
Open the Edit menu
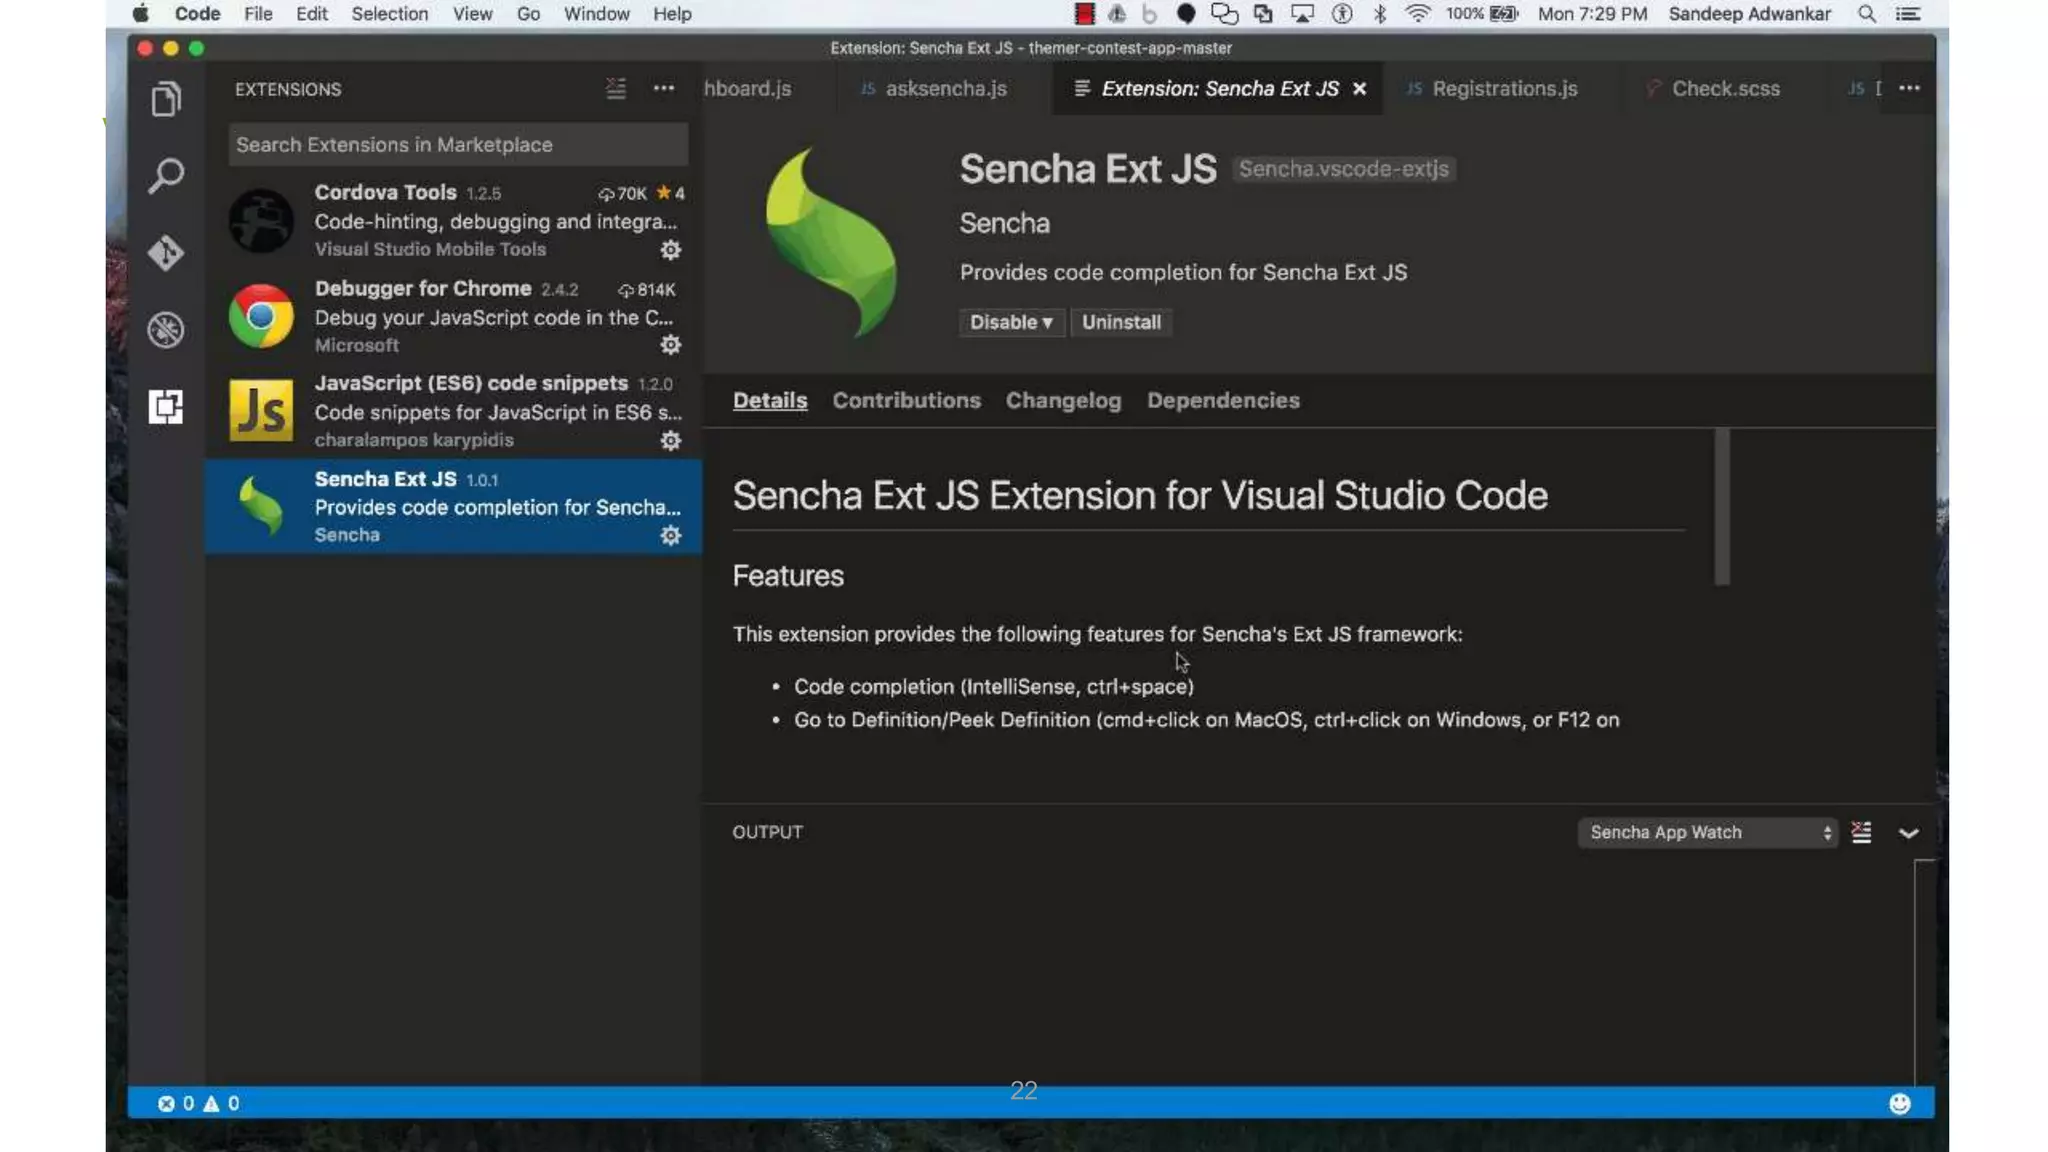312,14
